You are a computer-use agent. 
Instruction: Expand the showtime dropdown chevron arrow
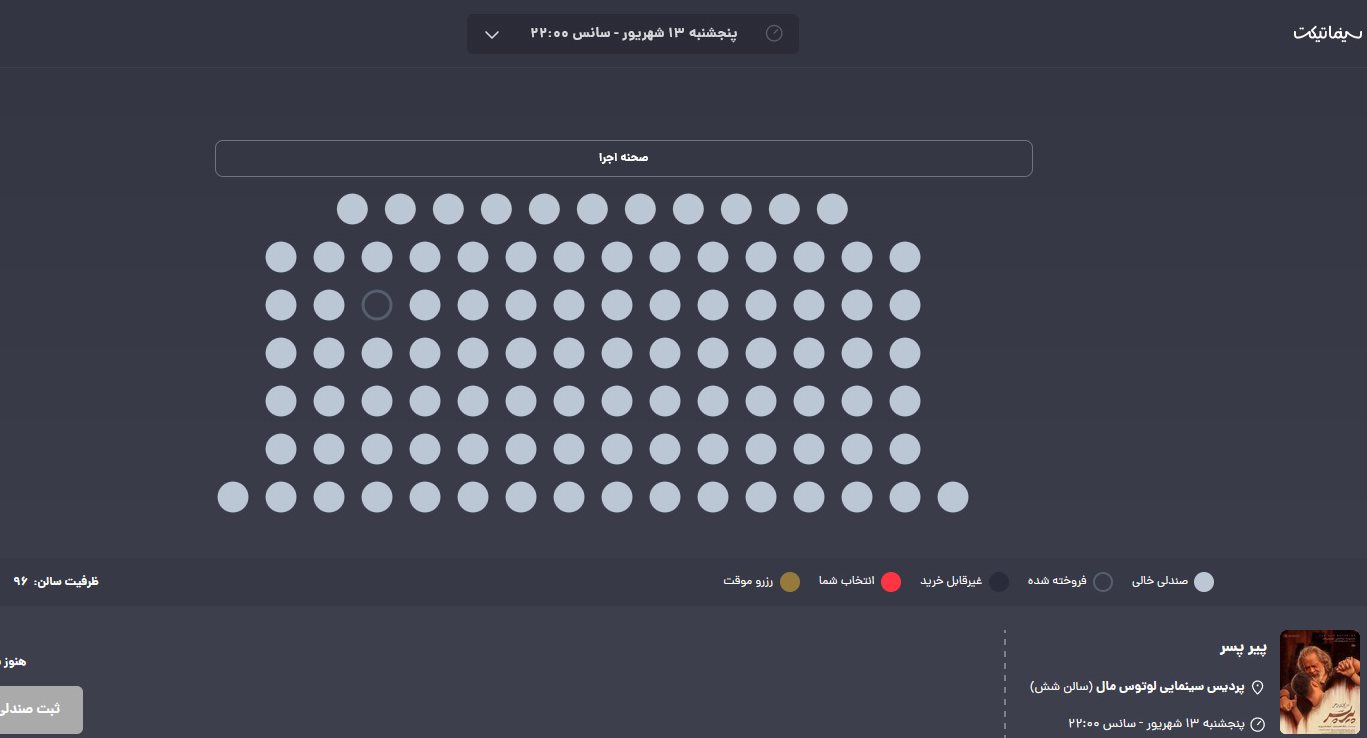[x=492, y=34]
